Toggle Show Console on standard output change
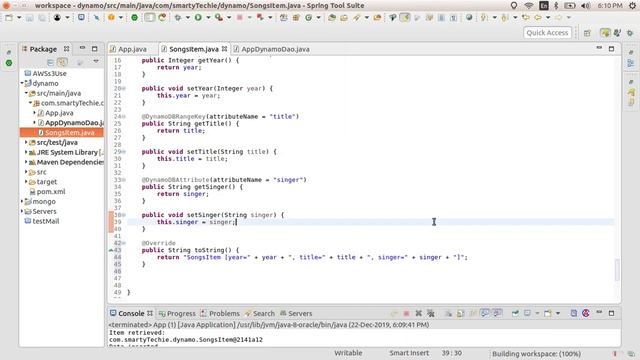The height and width of the screenshot is (360, 640). (484, 313)
